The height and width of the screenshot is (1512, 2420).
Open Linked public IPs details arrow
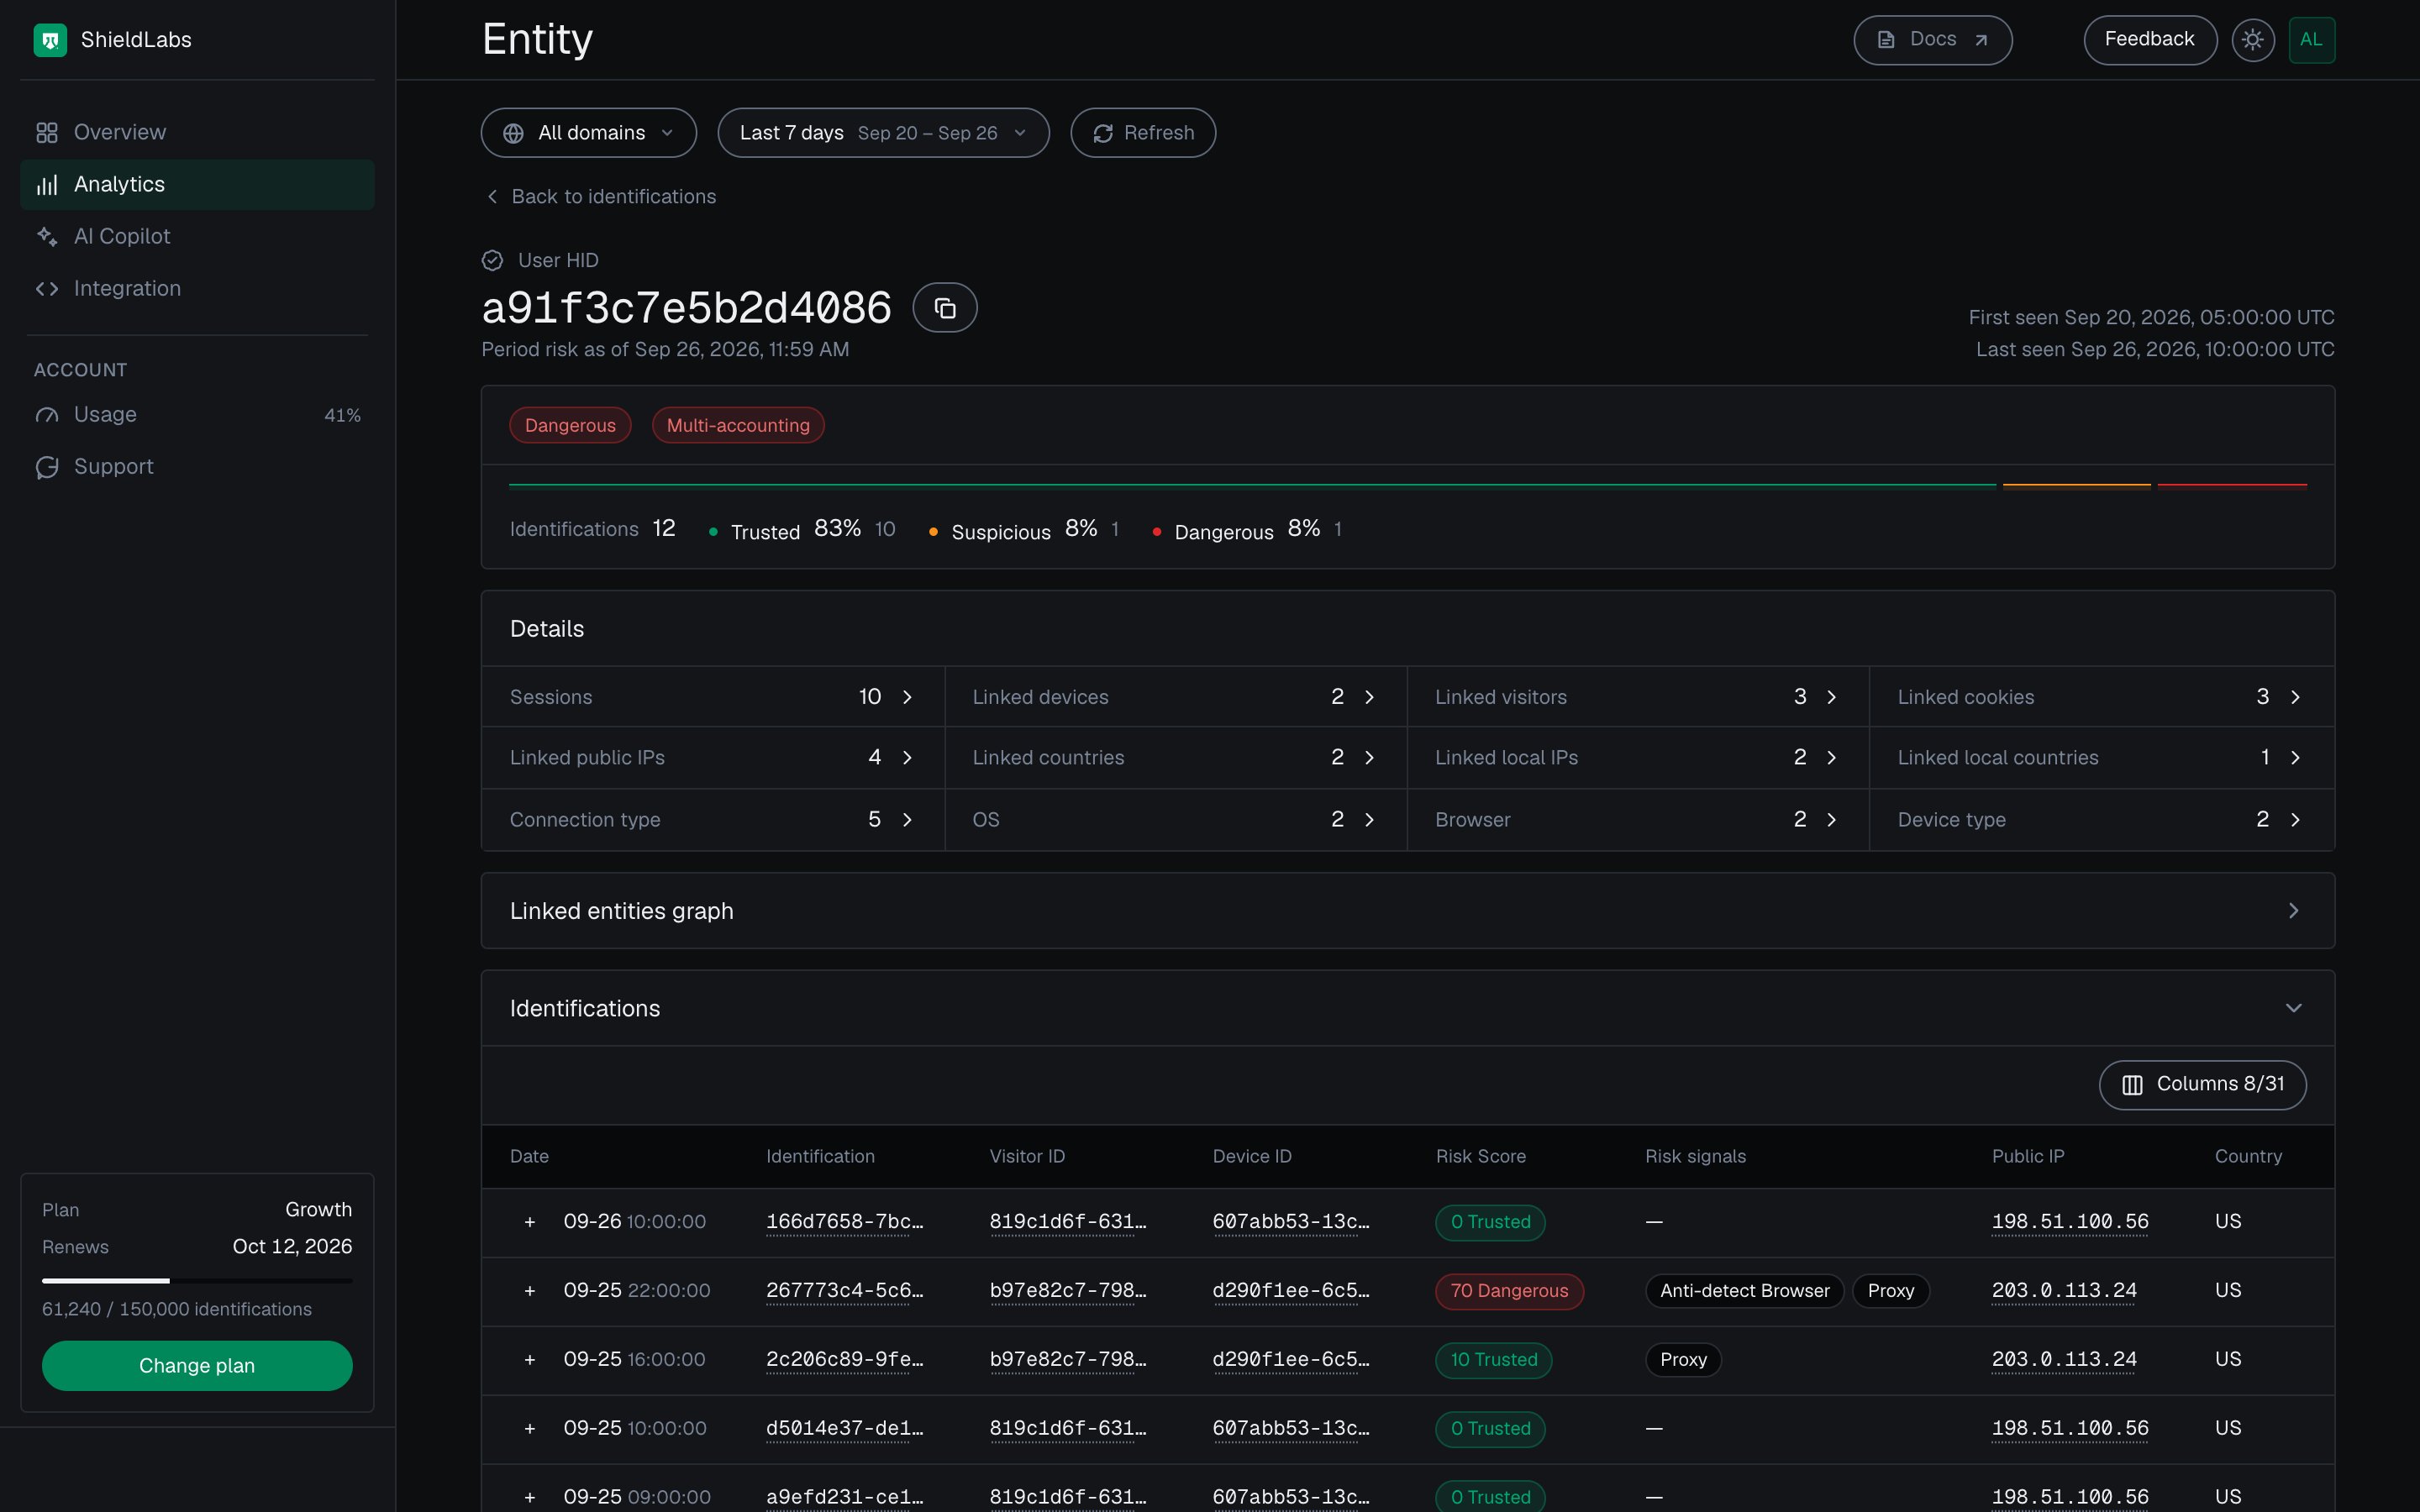(x=907, y=758)
